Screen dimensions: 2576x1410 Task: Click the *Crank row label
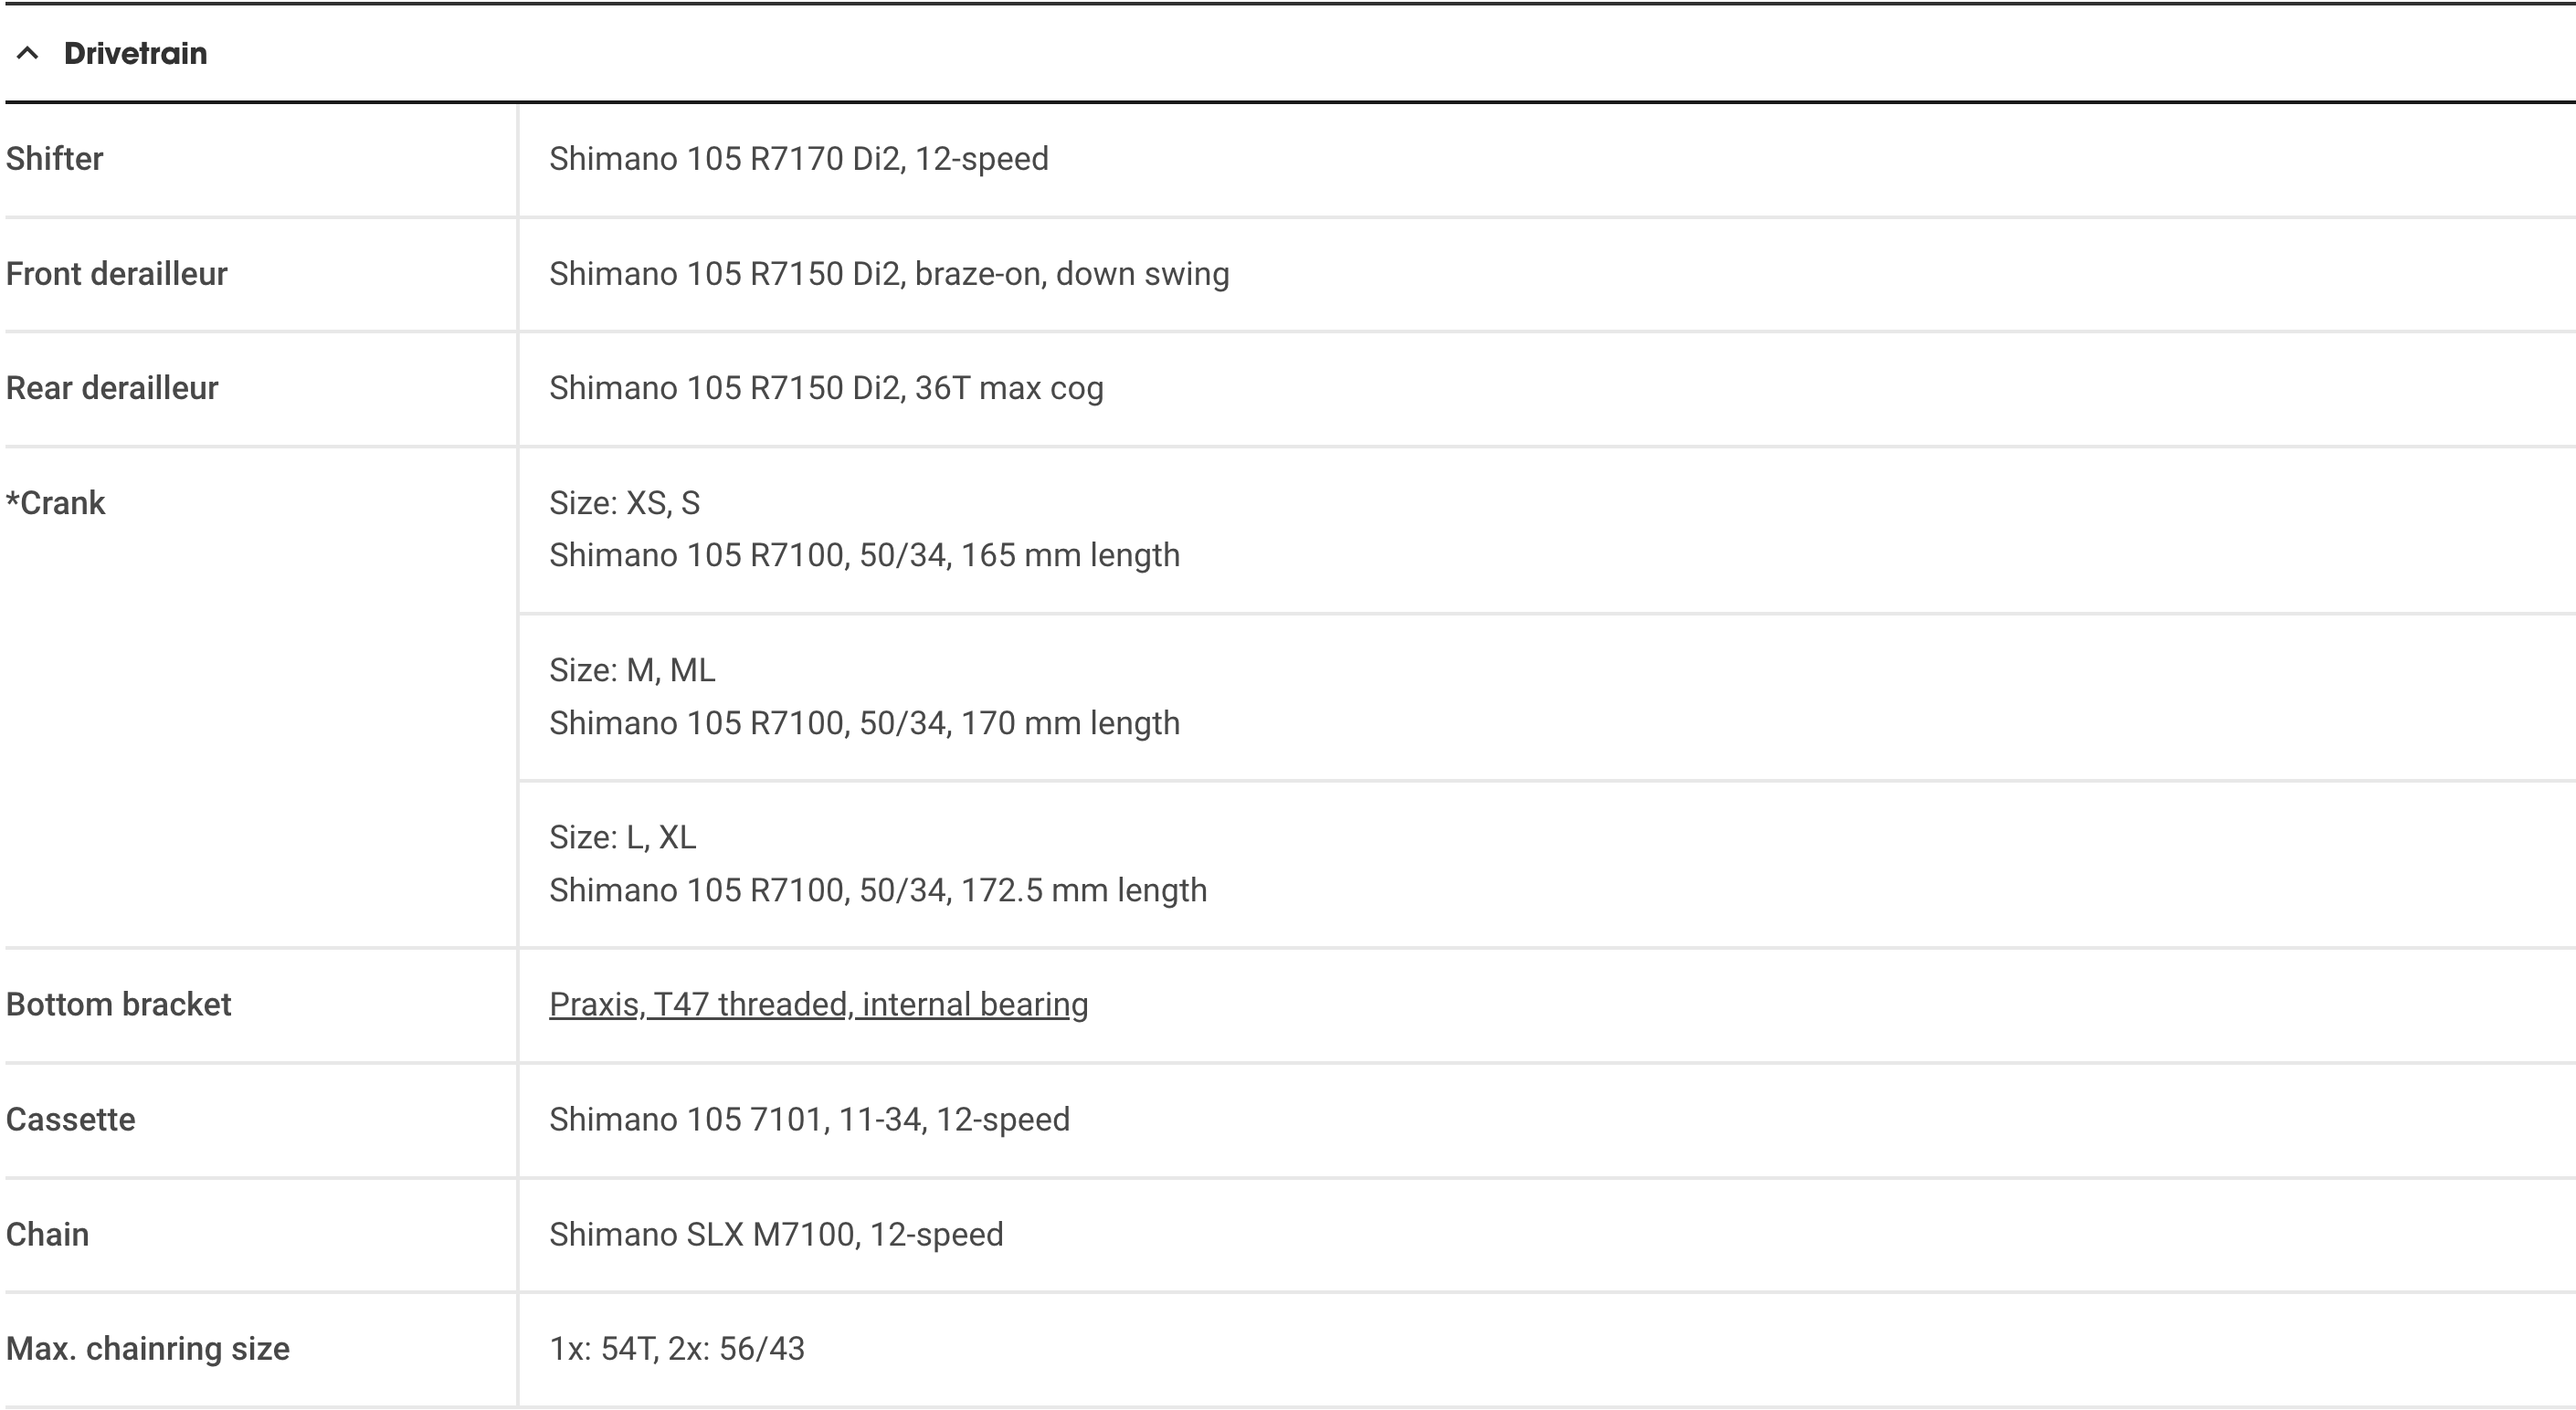click(56, 503)
